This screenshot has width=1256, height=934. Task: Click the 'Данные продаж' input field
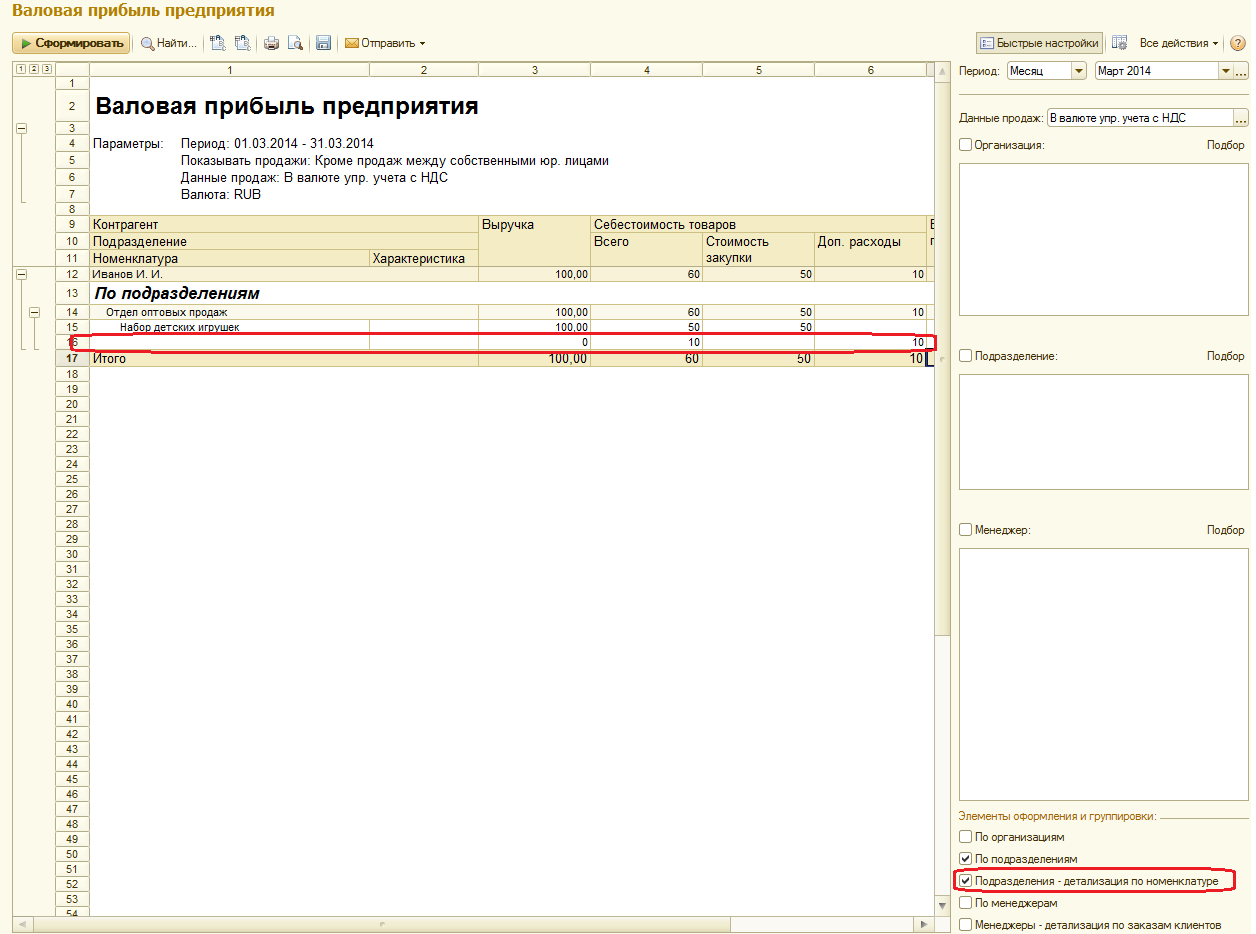tap(1139, 118)
